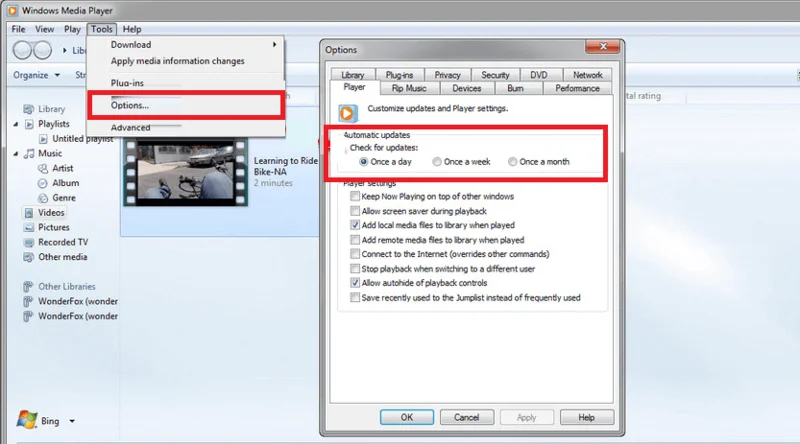
Task: Click OK in Options dialog
Action: click(407, 417)
